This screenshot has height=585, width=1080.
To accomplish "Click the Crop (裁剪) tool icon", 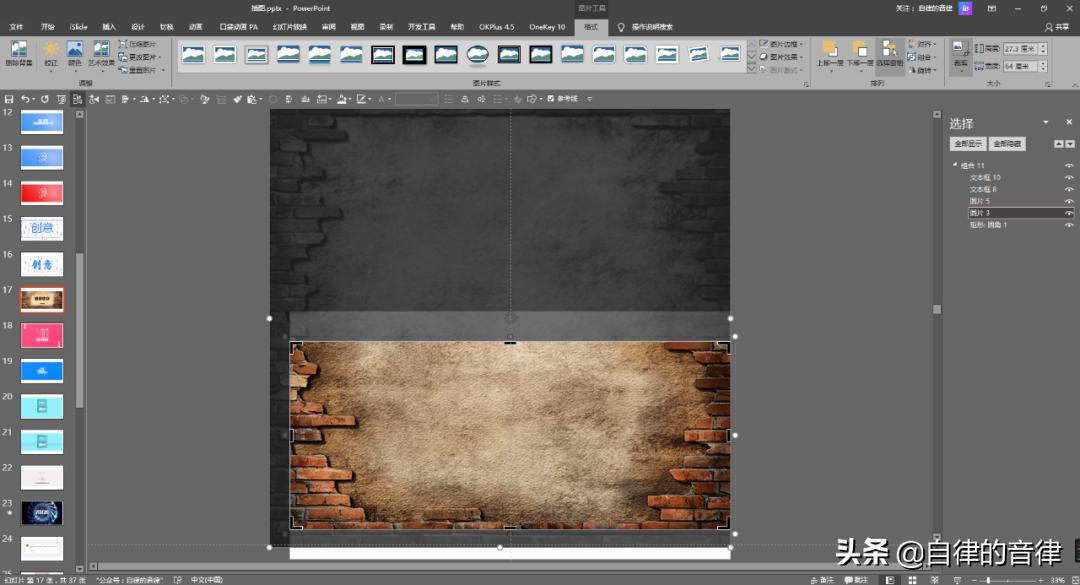I will (960, 50).
